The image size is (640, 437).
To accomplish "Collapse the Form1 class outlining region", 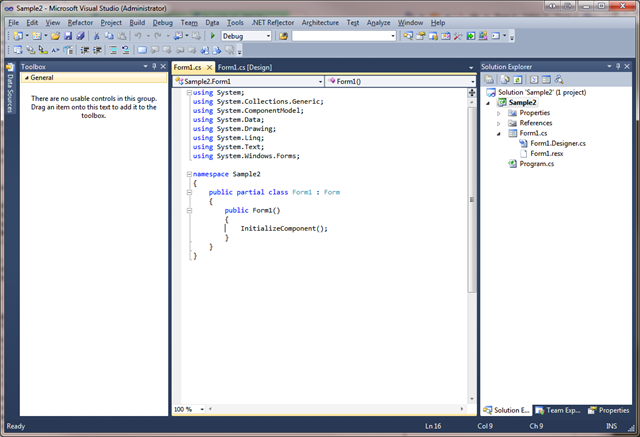I will (x=189, y=192).
